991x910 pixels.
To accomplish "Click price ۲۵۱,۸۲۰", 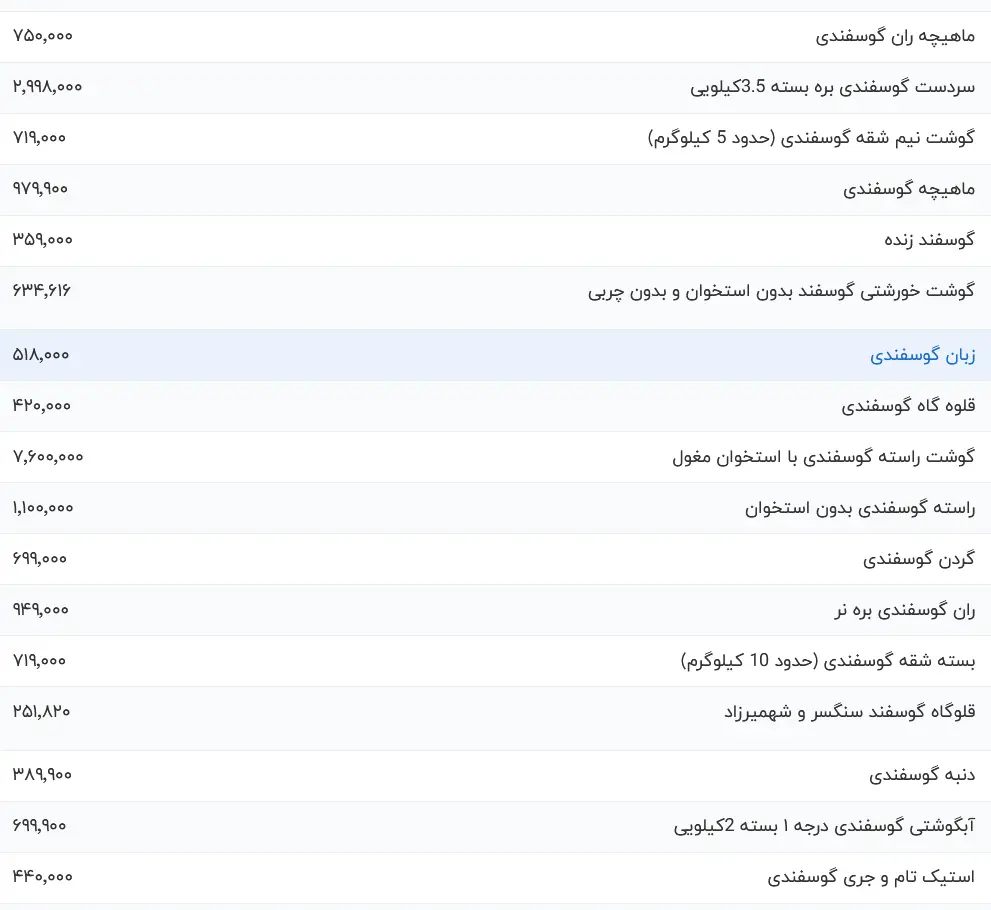I will [x=41, y=712].
